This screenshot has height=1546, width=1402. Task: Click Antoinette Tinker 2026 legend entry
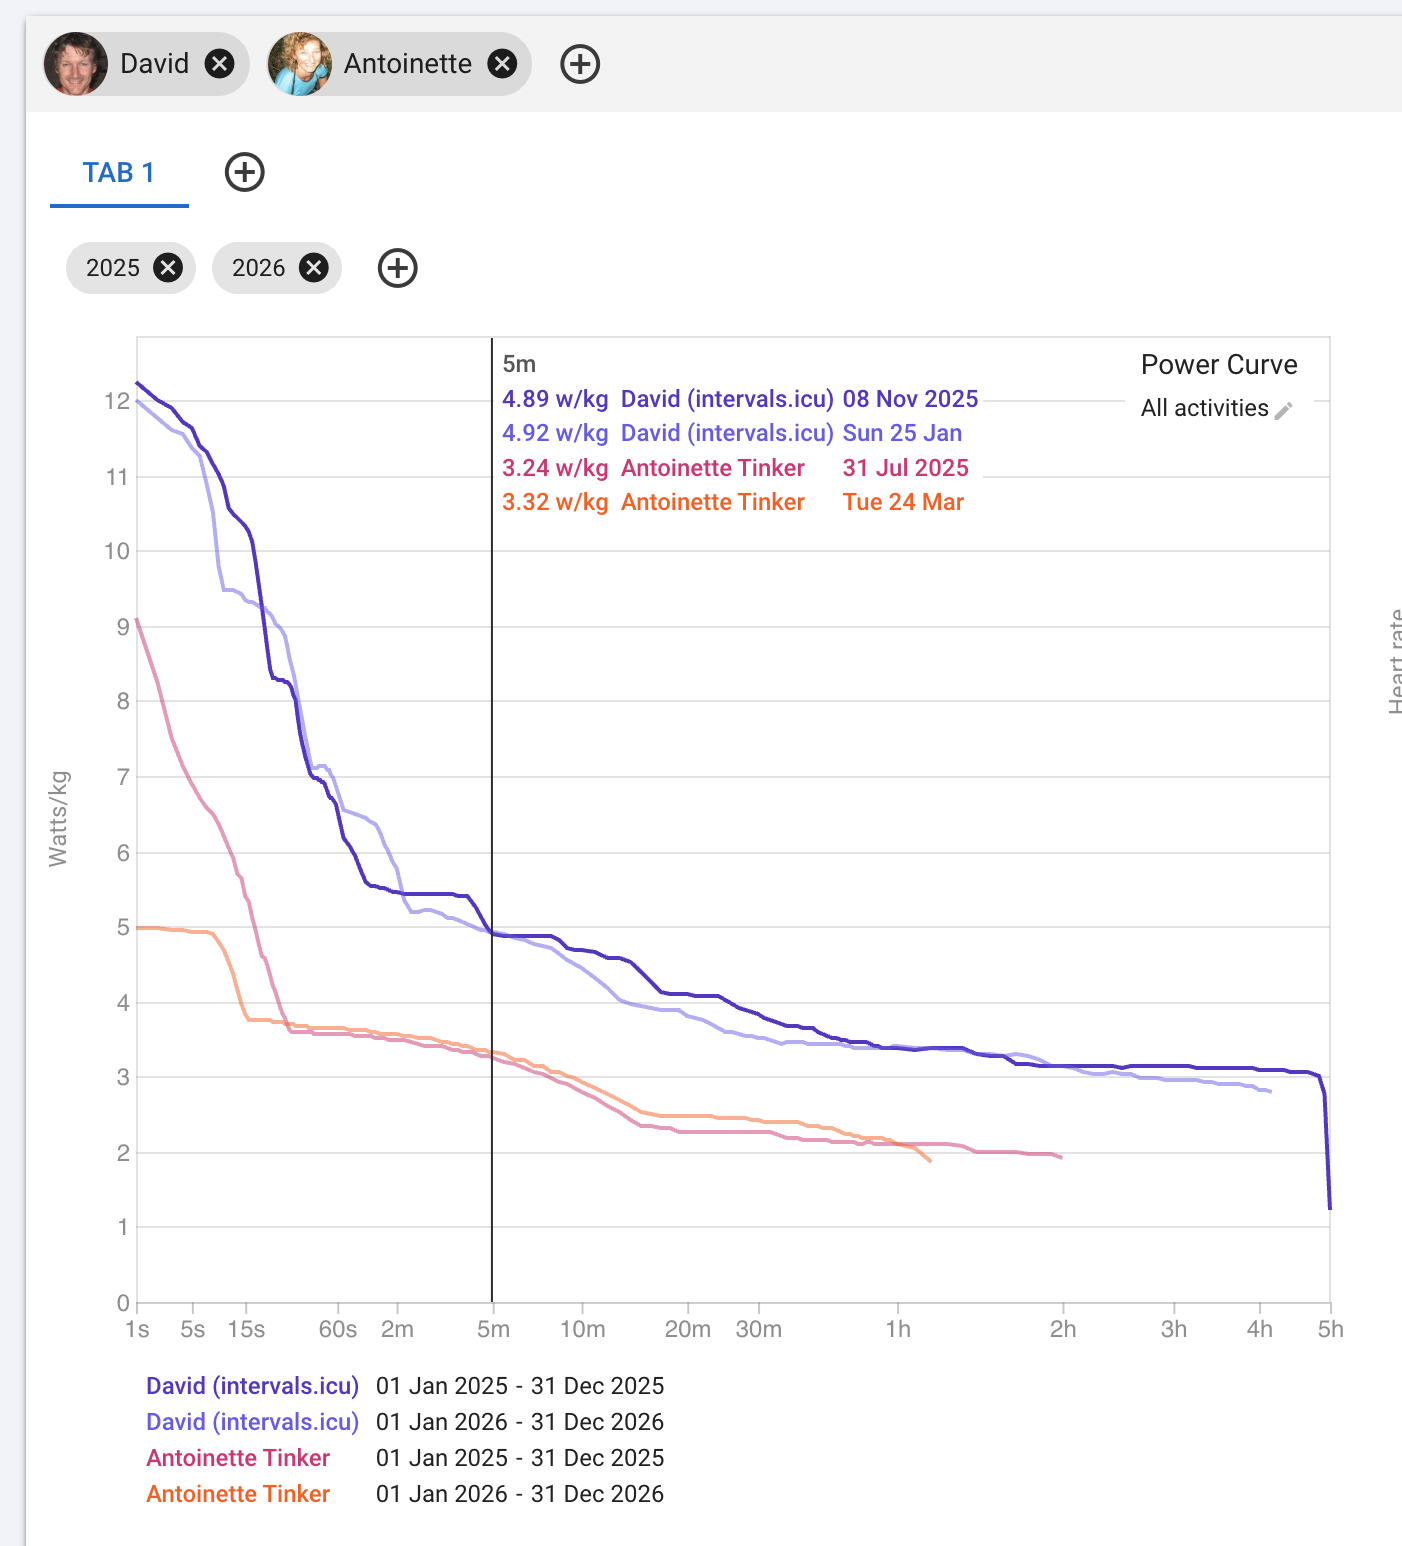(238, 1494)
